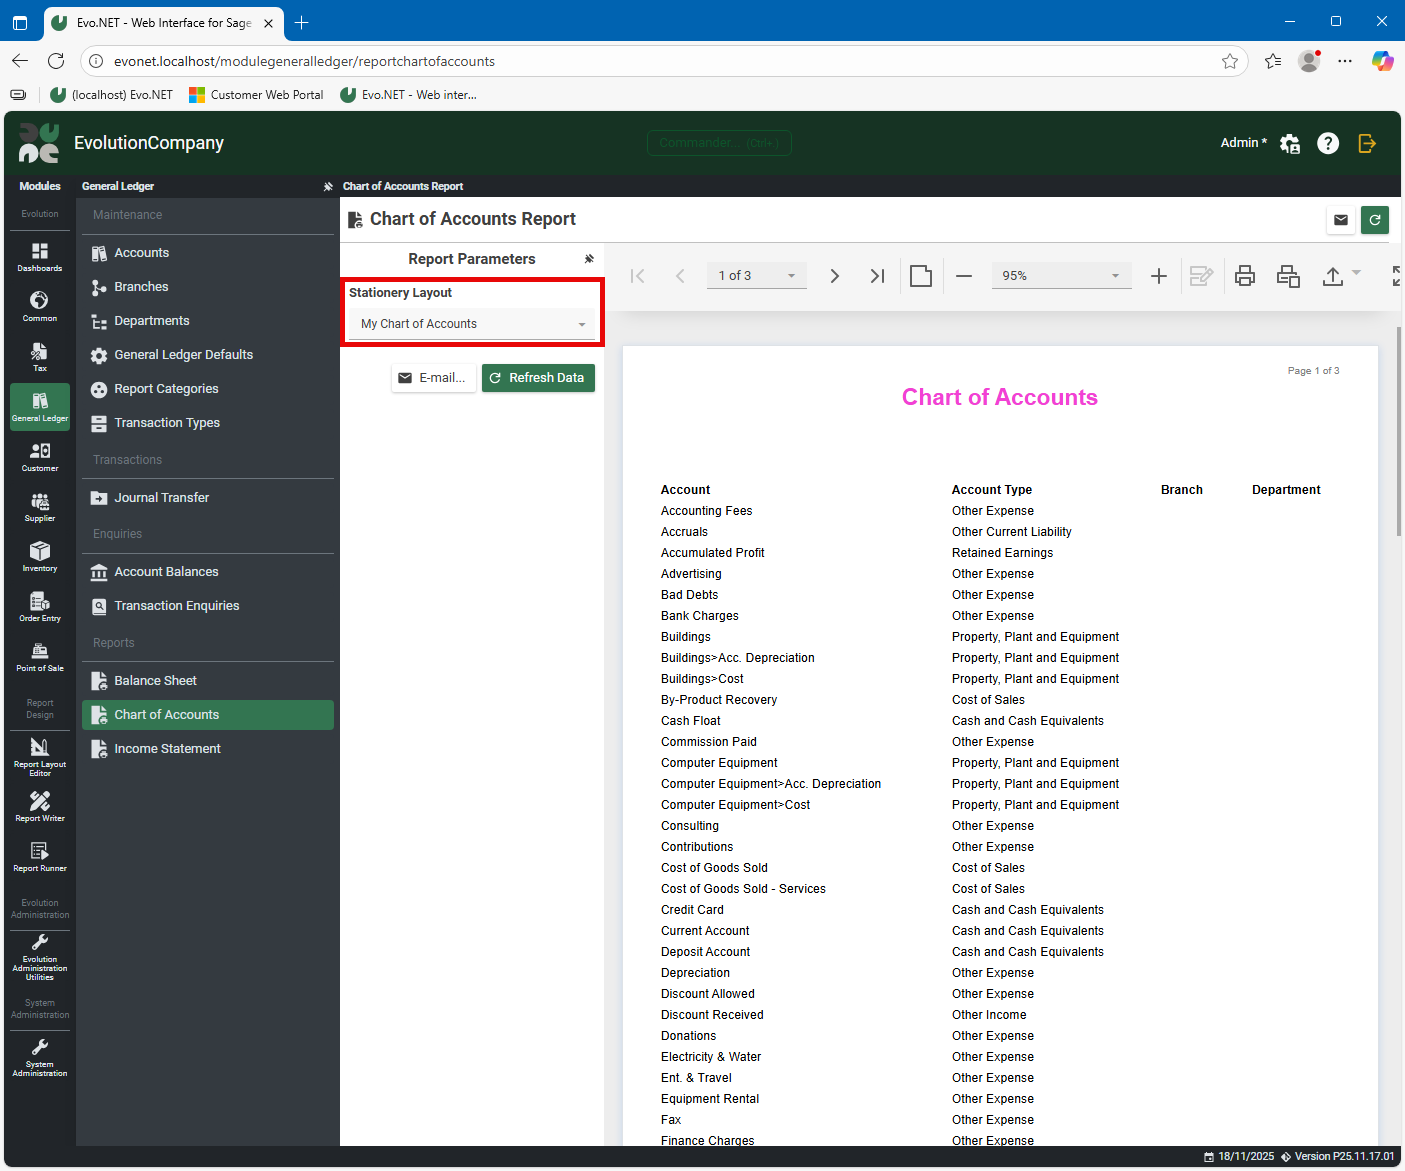The height and width of the screenshot is (1171, 1405).
Task: Pin the Chart of Accounts Report breadcrumb
Action: pos(327,186)
